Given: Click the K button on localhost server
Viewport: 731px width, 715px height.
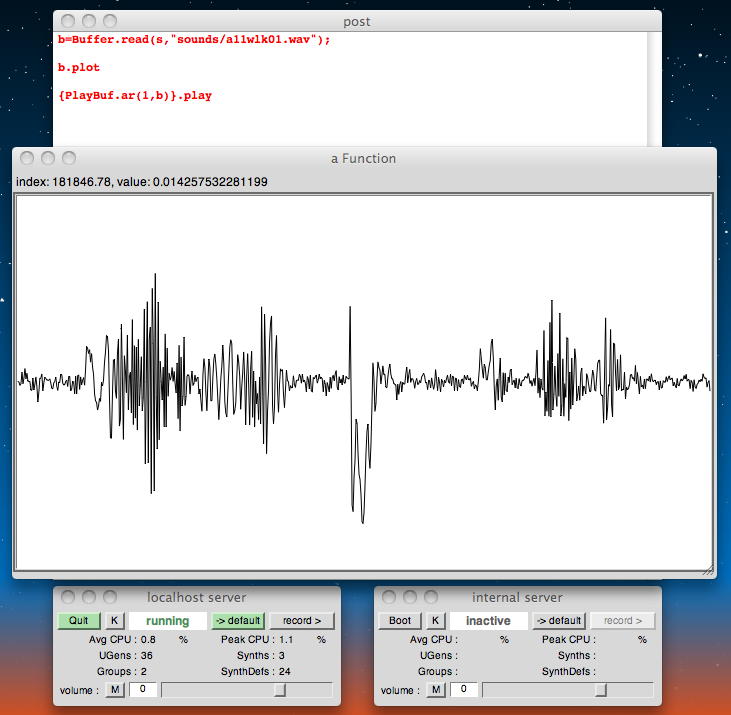Looking at the screenshot, I should coord(114,620).
